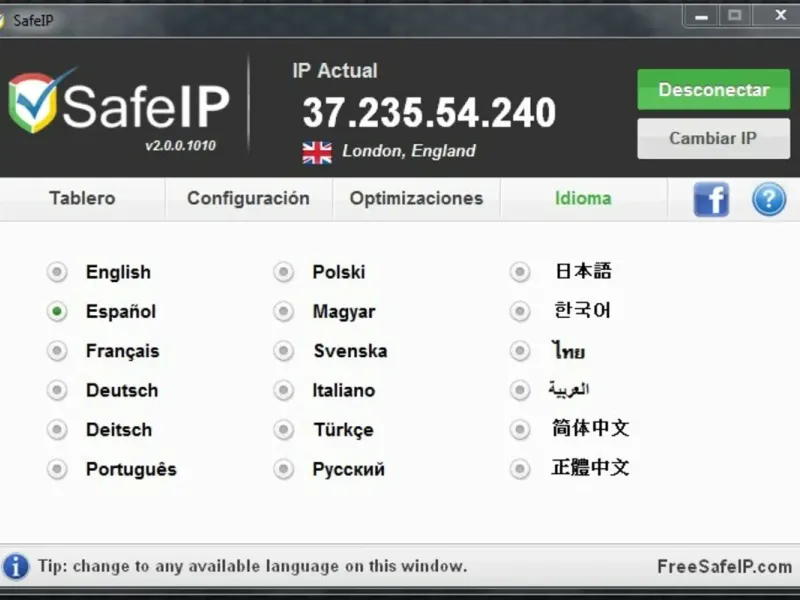Open the Facebook page icon

point(711,199)
